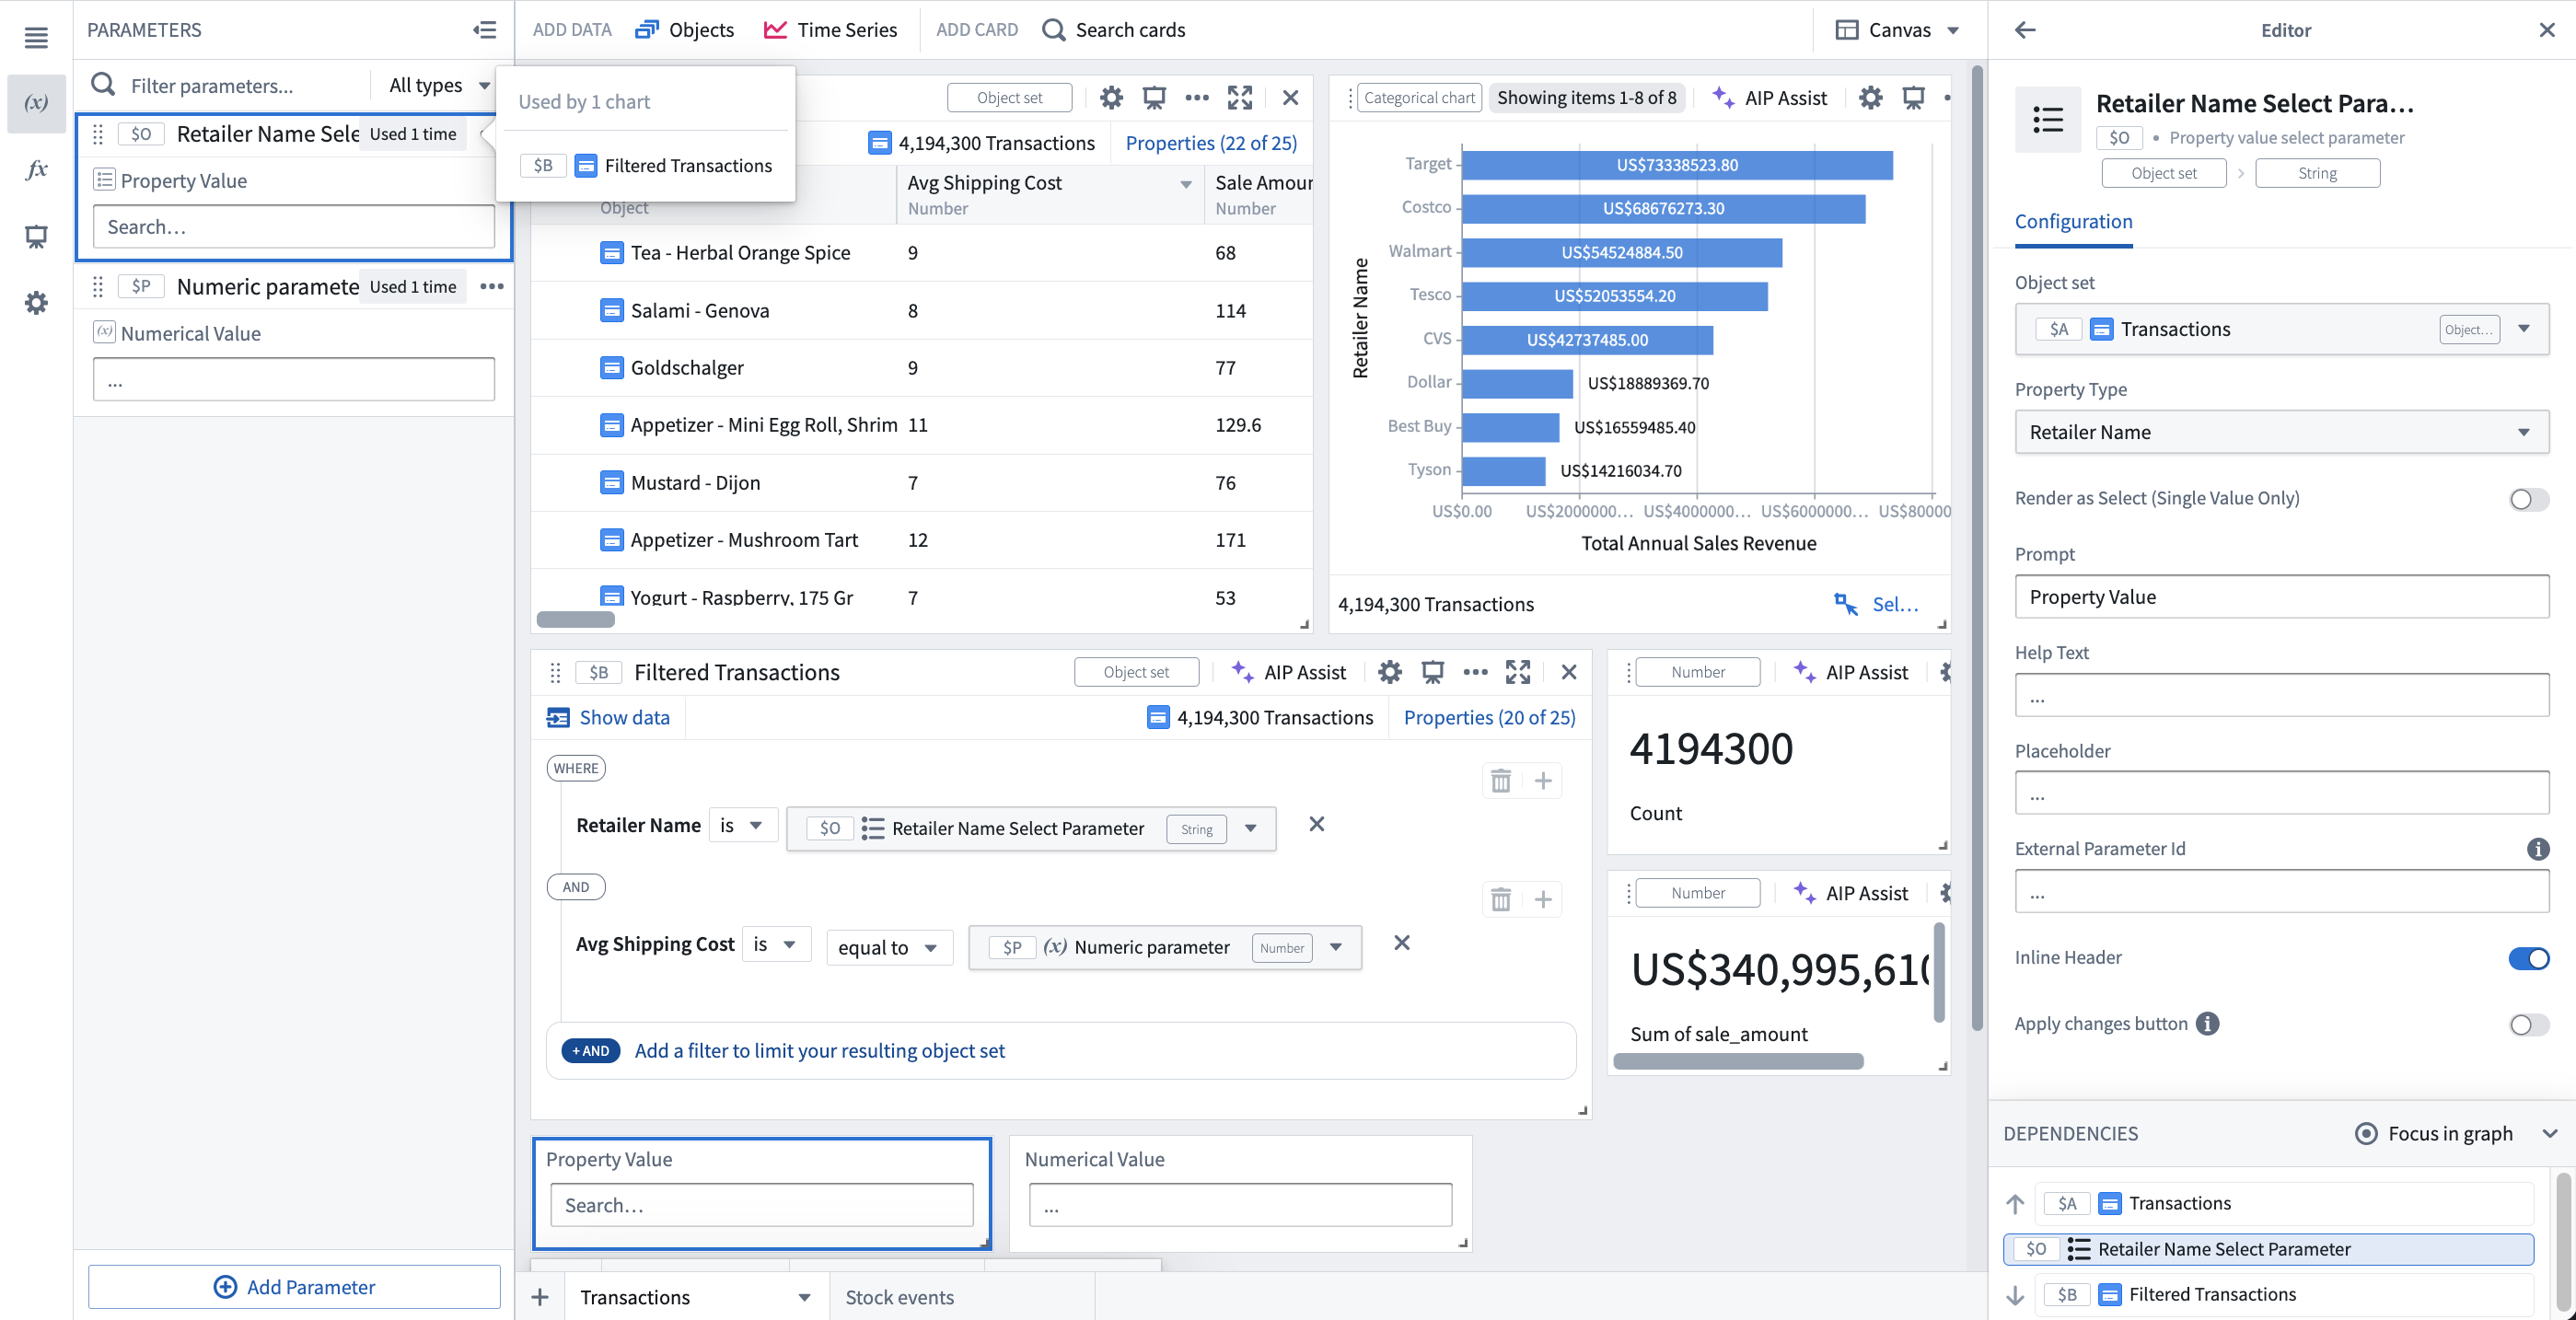Click the three-dot overflow menu on Numeric parameter

493,284
